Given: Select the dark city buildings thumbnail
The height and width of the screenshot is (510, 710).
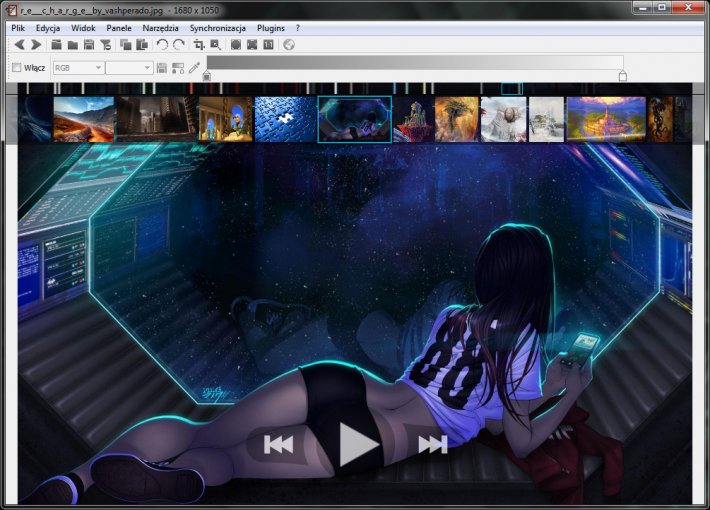Looking at the screenshot, I should [x=157, y=119].
